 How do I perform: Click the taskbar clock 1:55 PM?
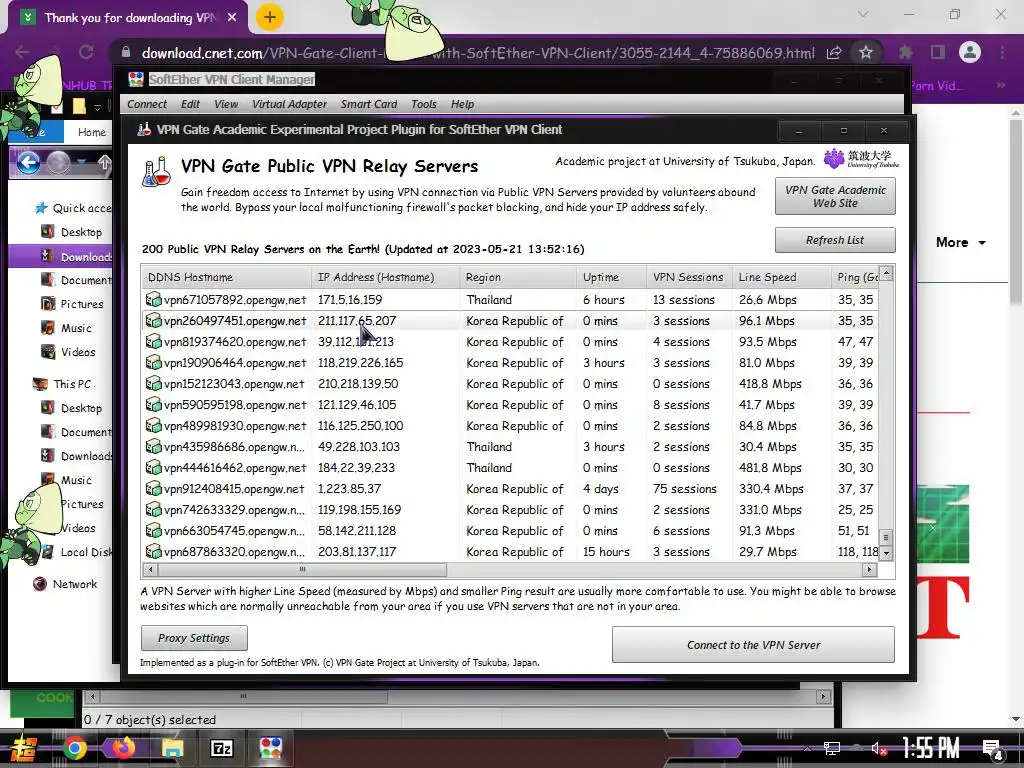[931, 748]
